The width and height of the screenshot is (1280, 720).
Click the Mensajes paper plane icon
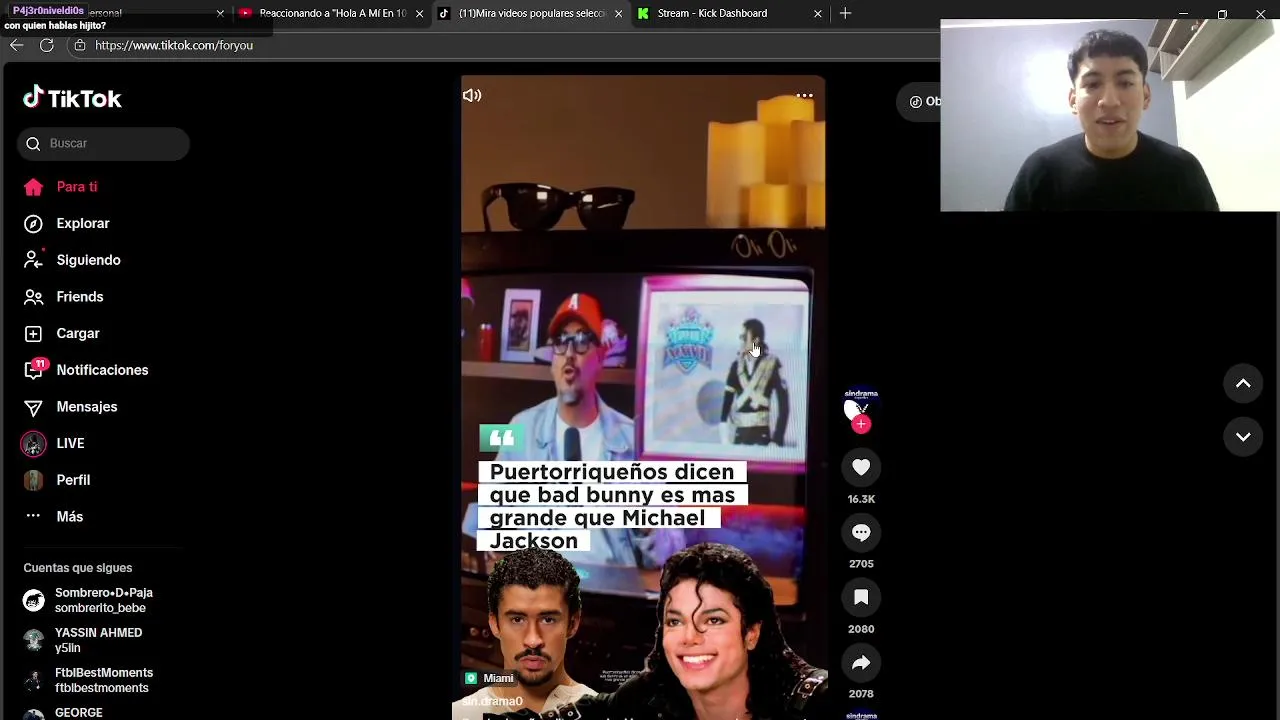[33, 407]
